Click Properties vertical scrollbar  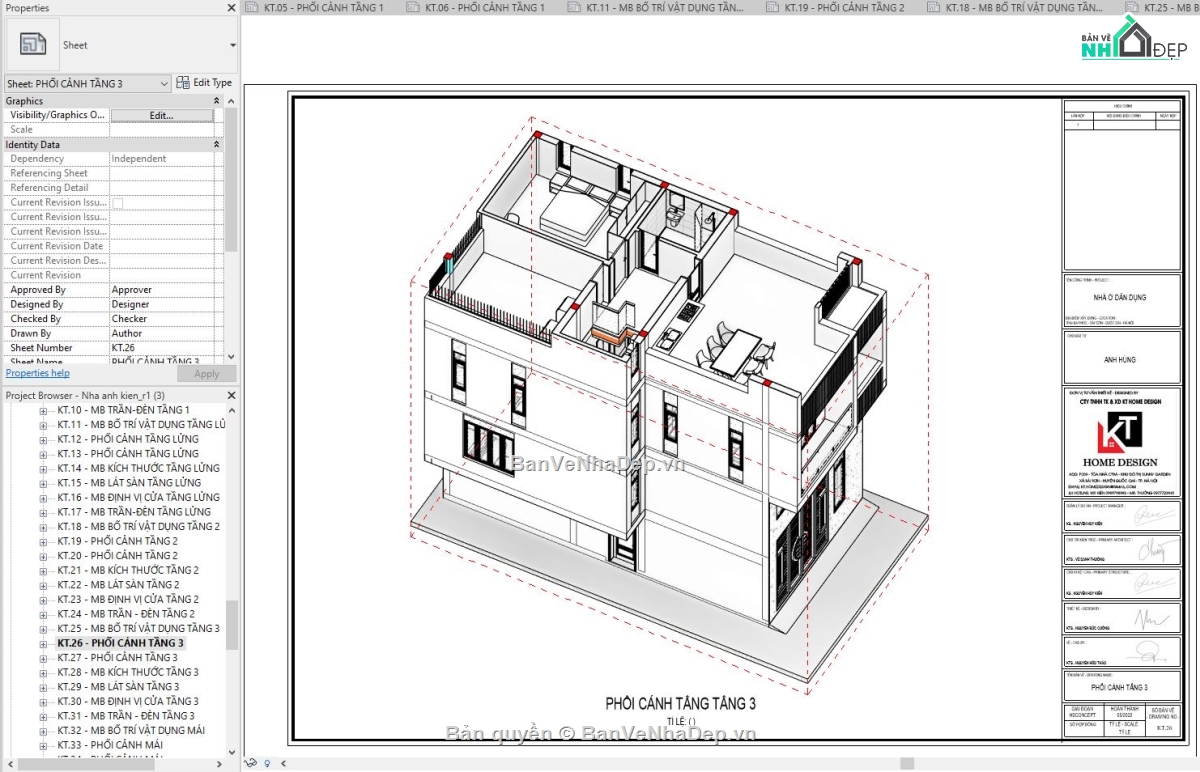point(231,180)
